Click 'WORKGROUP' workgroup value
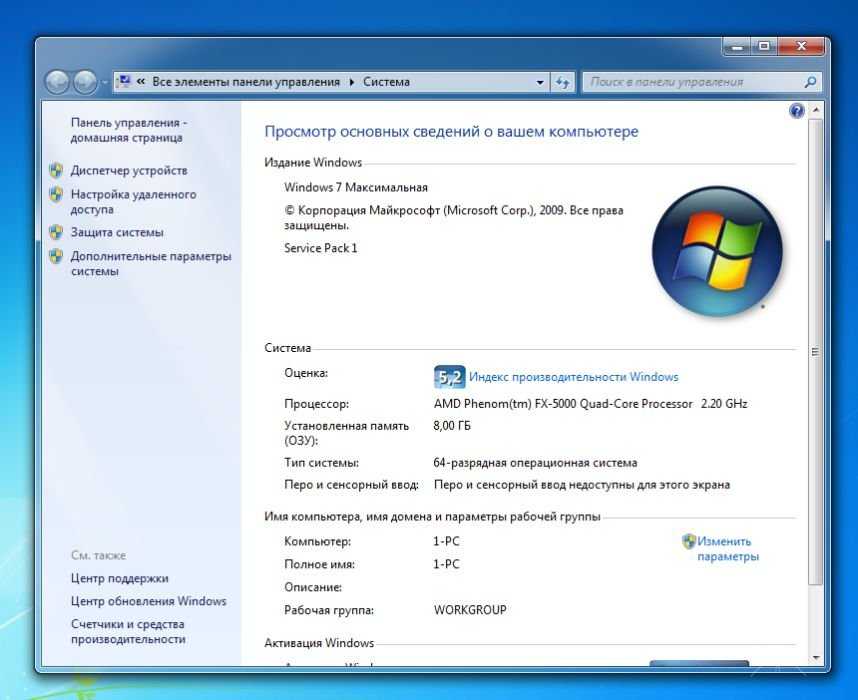 coord(470,610)
